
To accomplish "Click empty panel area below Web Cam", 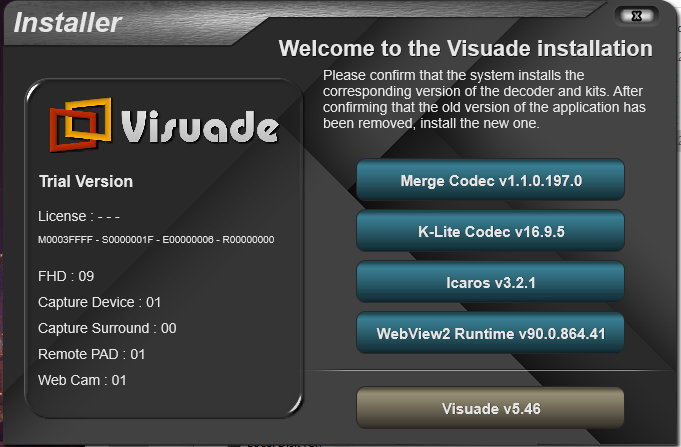I will [160, 400].
